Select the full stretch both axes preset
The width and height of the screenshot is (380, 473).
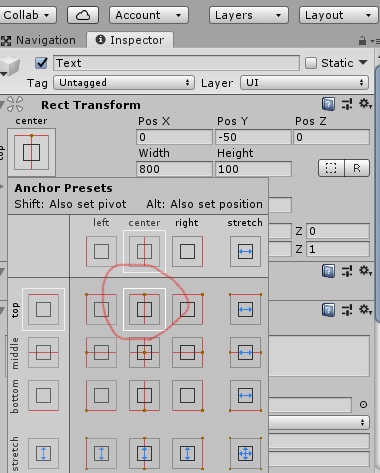(x=245, y=453)
